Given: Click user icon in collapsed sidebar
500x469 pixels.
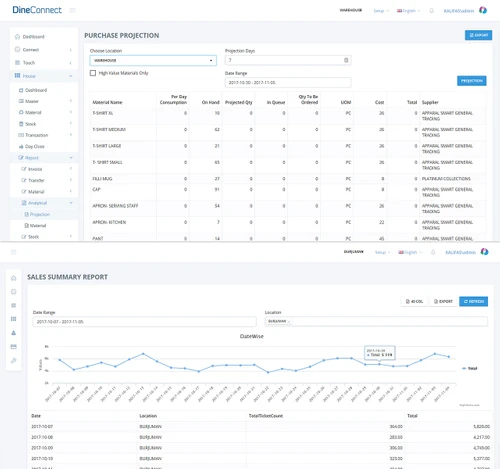Looking at the screenshot, I should [14, 333].
